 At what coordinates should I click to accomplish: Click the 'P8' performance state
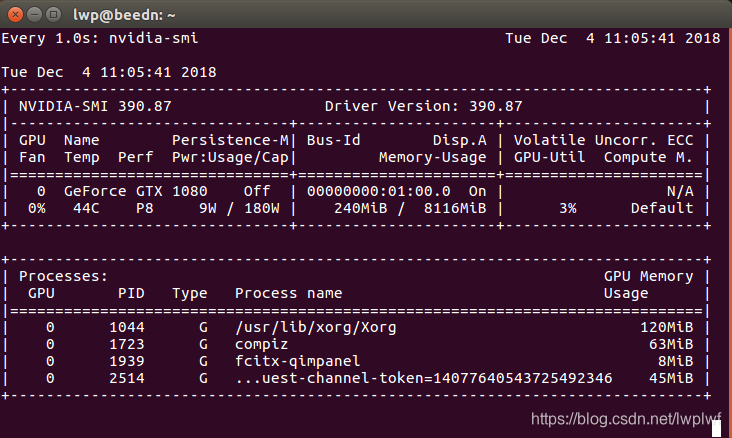tap(145, 208)
